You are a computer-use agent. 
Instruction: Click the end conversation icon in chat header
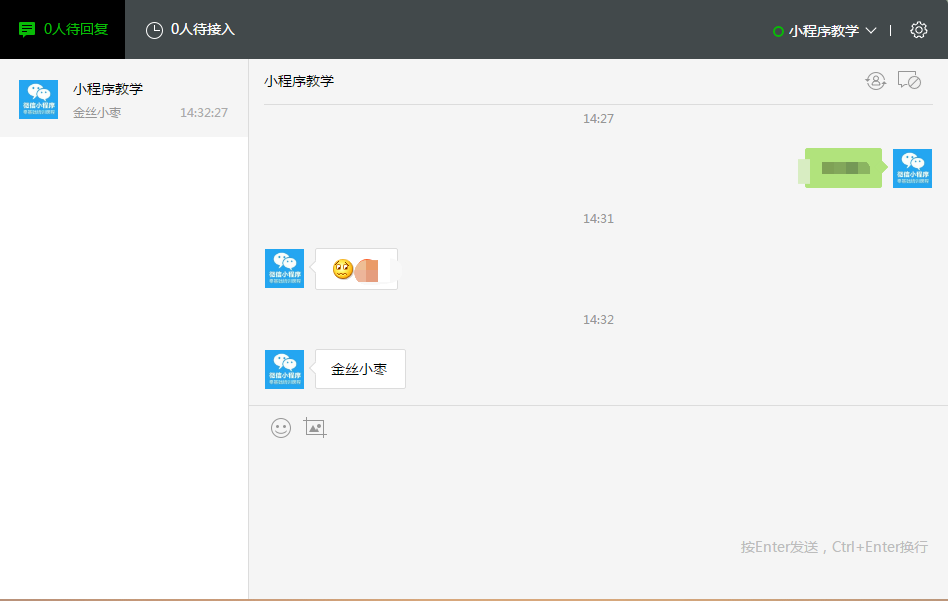(x=909, y=81)
